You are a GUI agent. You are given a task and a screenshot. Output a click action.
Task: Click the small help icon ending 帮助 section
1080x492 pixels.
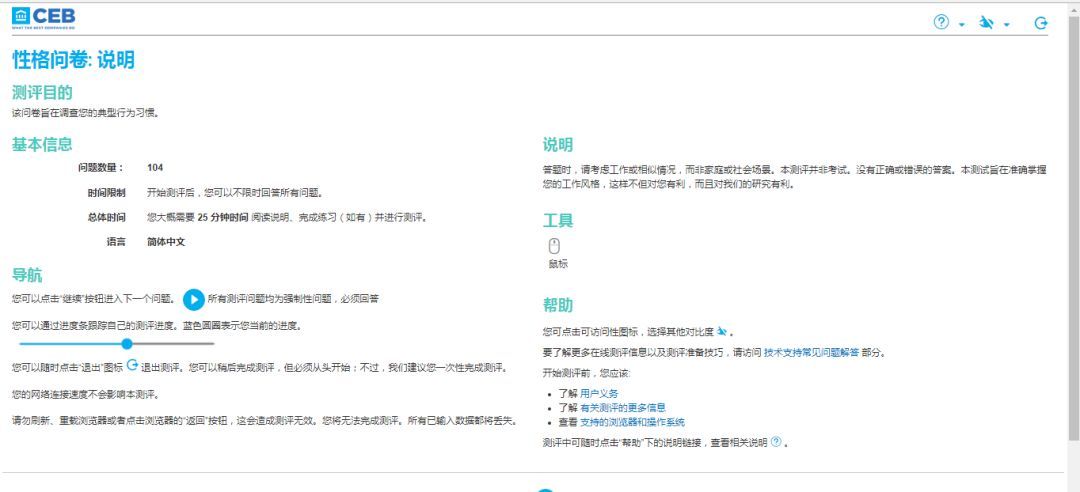pyautogui.click(x=775, y=442)
